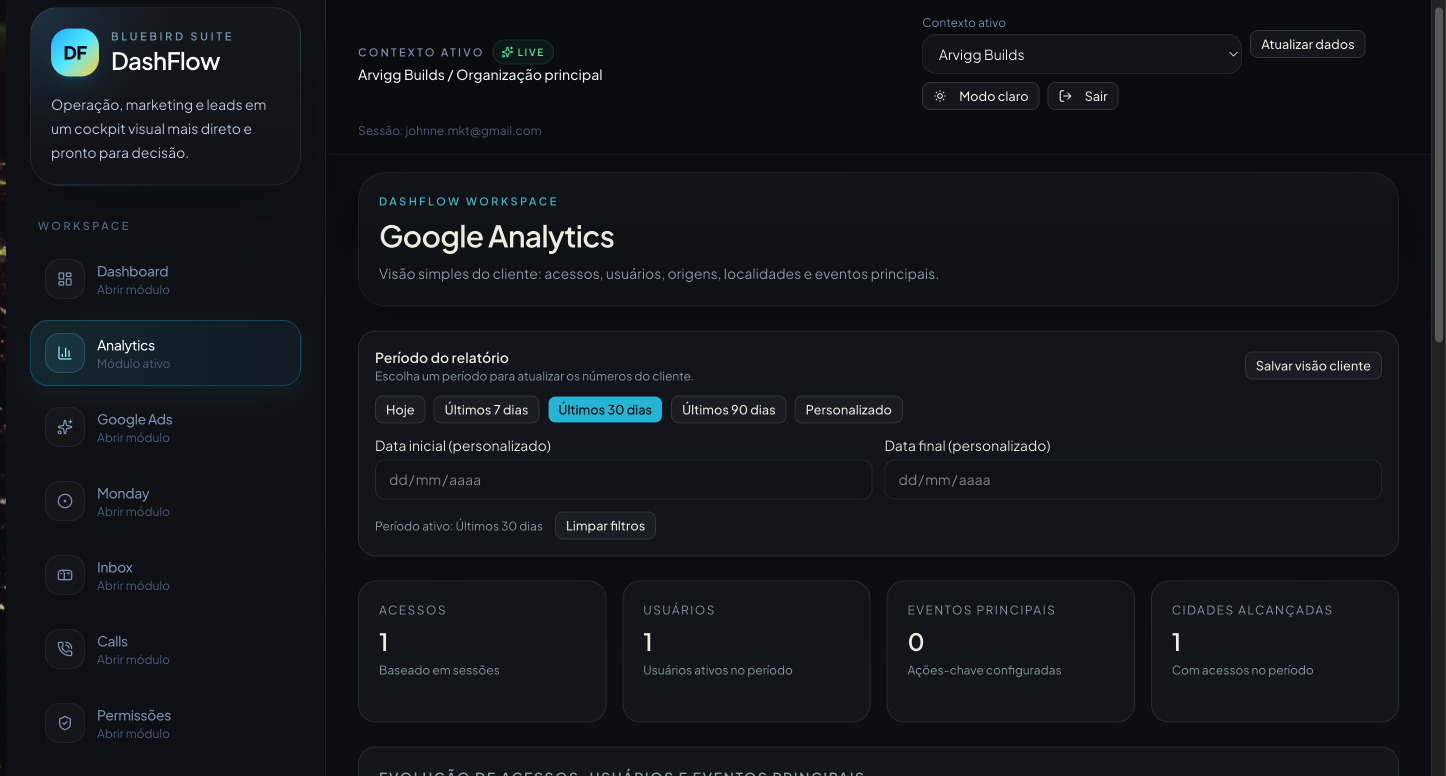Image resolution: width=1446 pixels, height=776 pixels.
Task: Open the Dashboard module
Action: 165,279
